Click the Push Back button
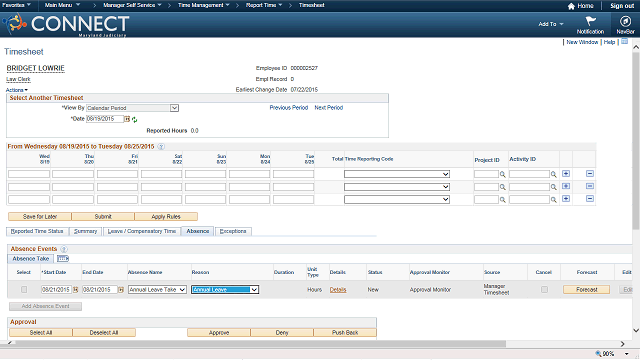The height and width of the screenshot is (360, 640). coord(345,333)
